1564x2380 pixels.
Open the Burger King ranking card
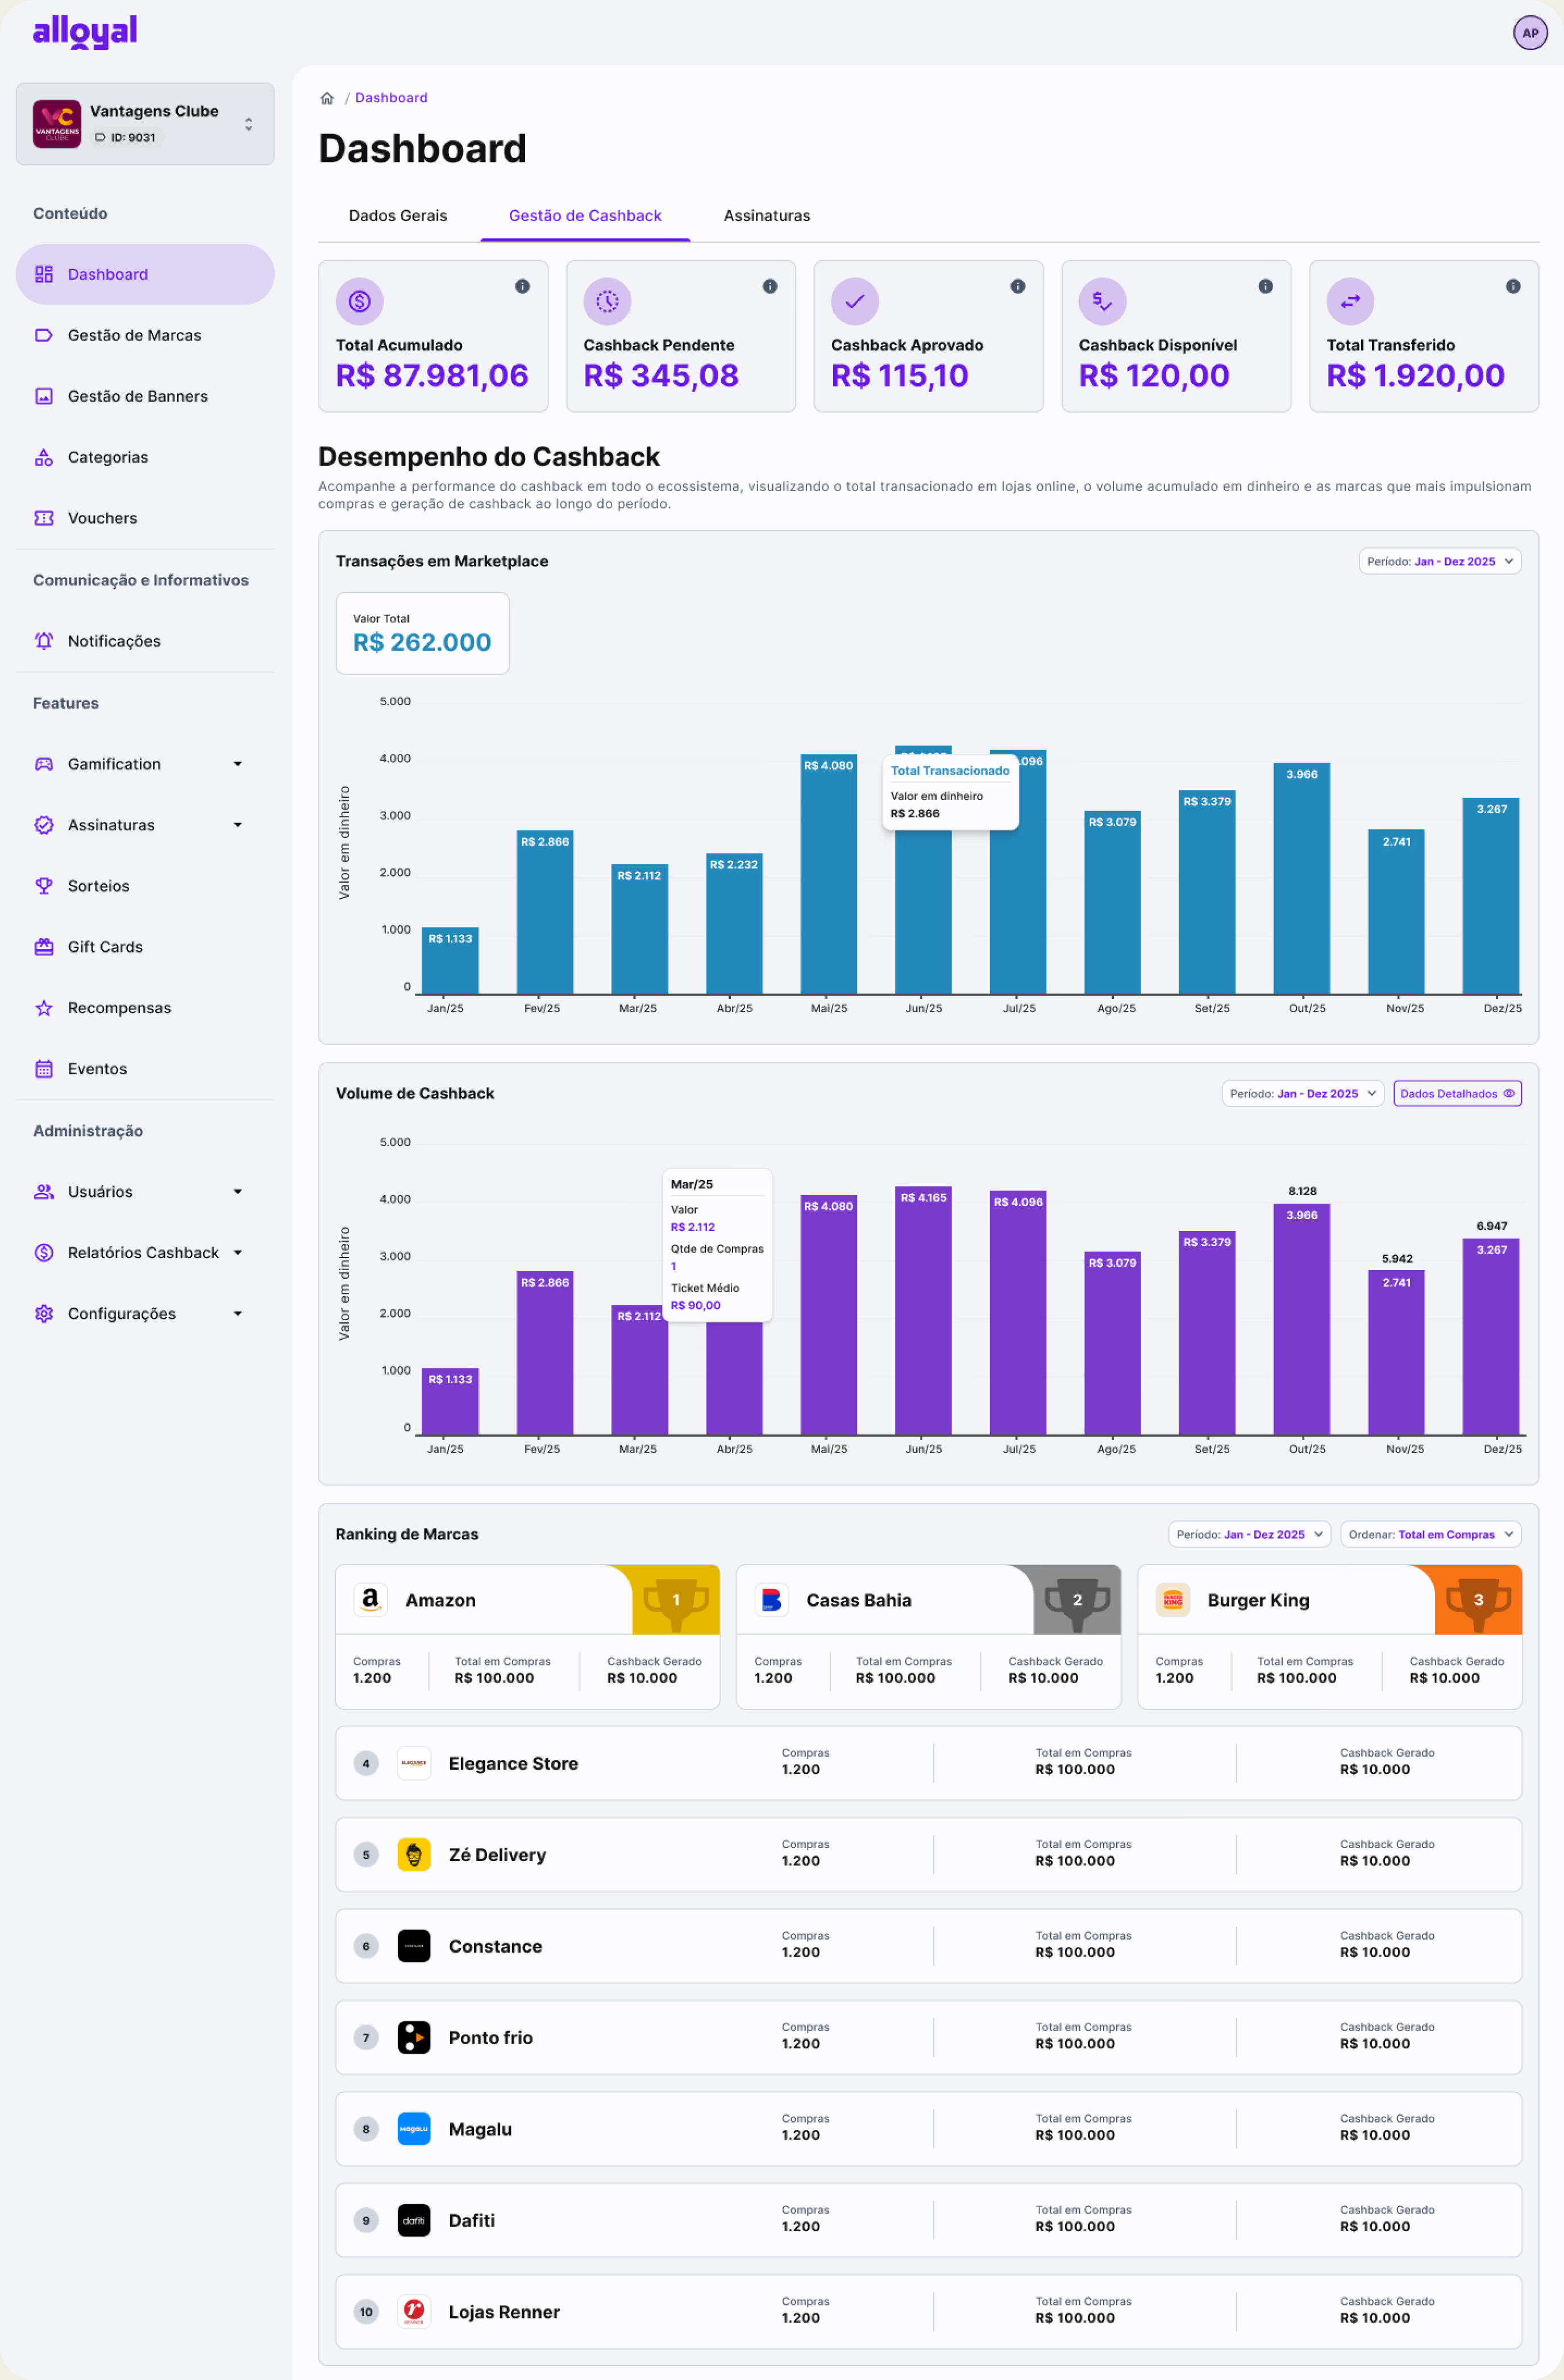click(x=1329, y=1636)
